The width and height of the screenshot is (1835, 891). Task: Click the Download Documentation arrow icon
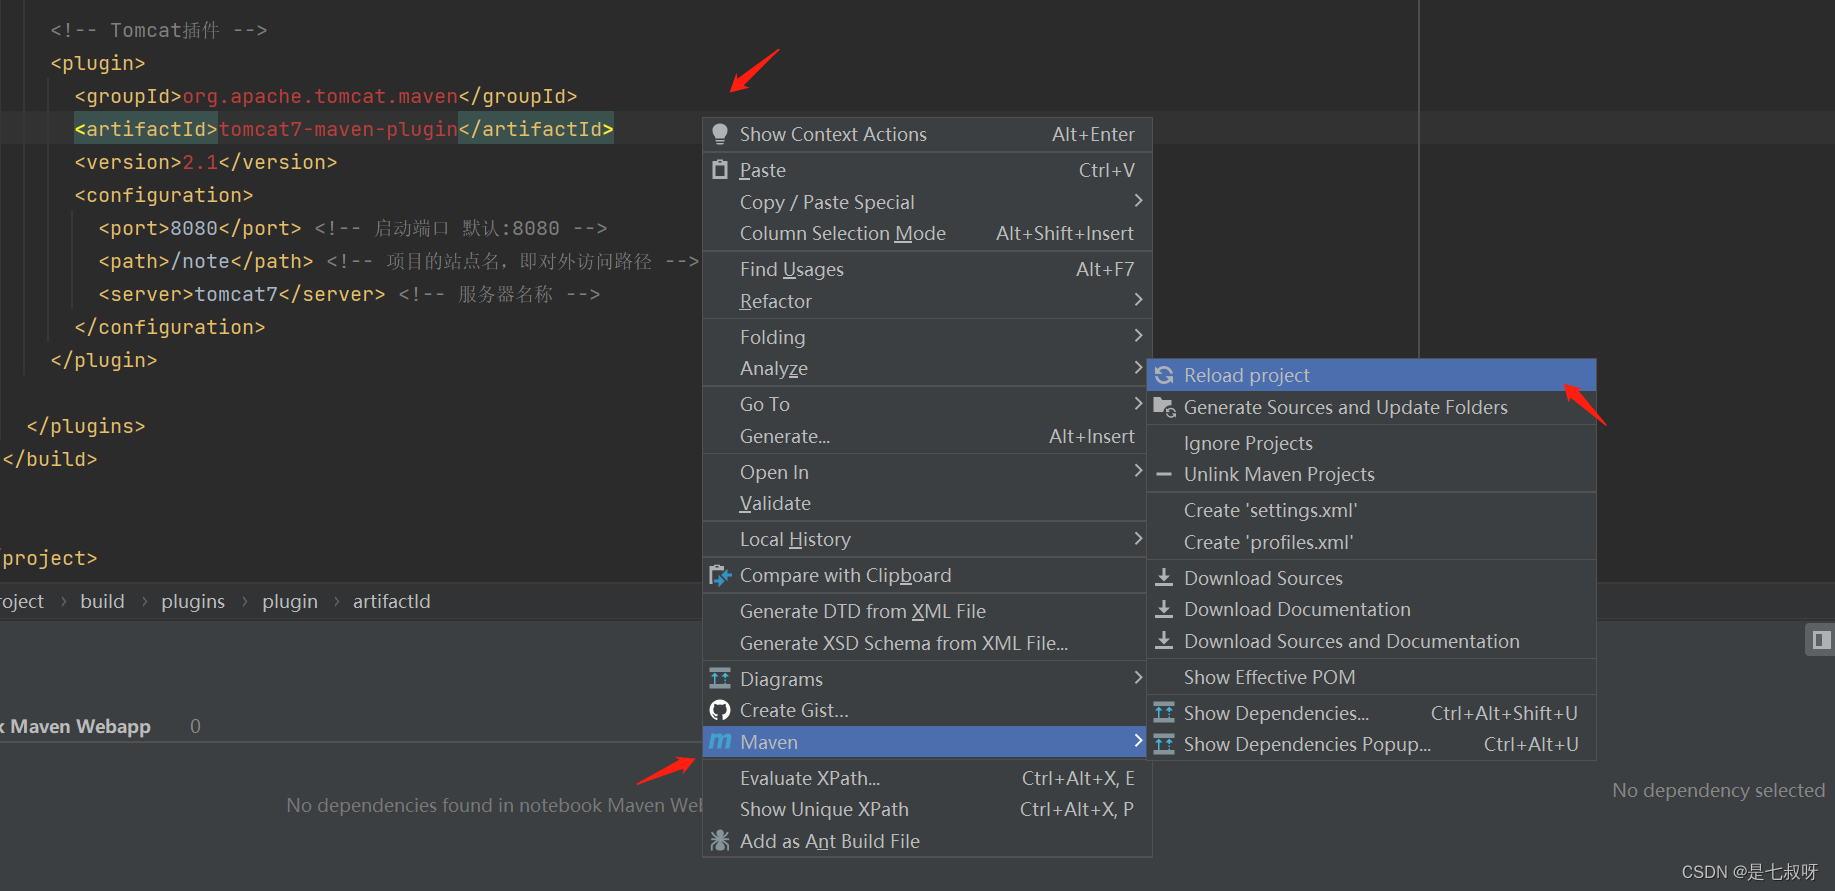tap(1164, 609)
